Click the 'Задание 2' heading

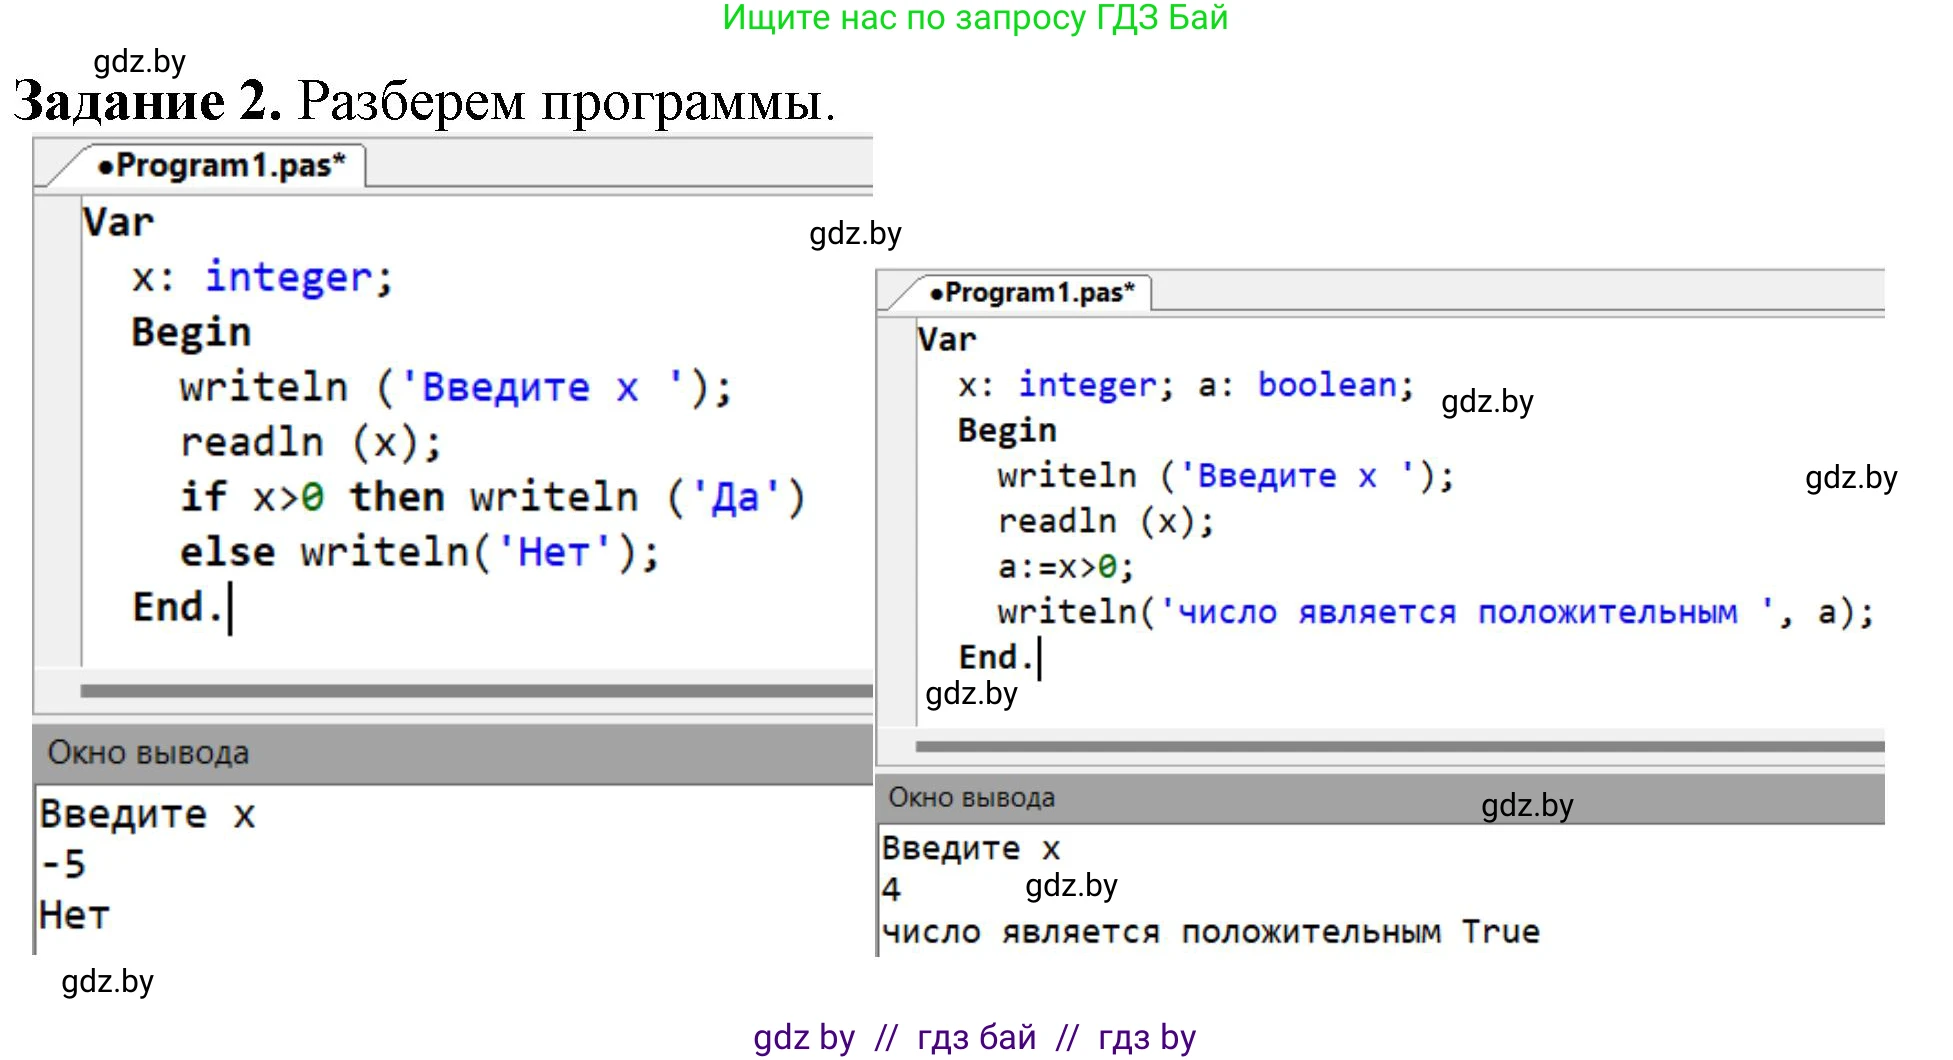pos(147,101)
